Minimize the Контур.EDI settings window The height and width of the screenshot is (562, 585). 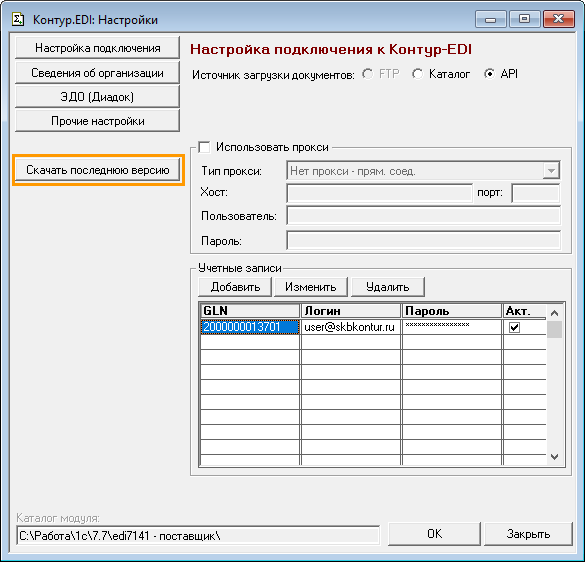coord(491,19)
